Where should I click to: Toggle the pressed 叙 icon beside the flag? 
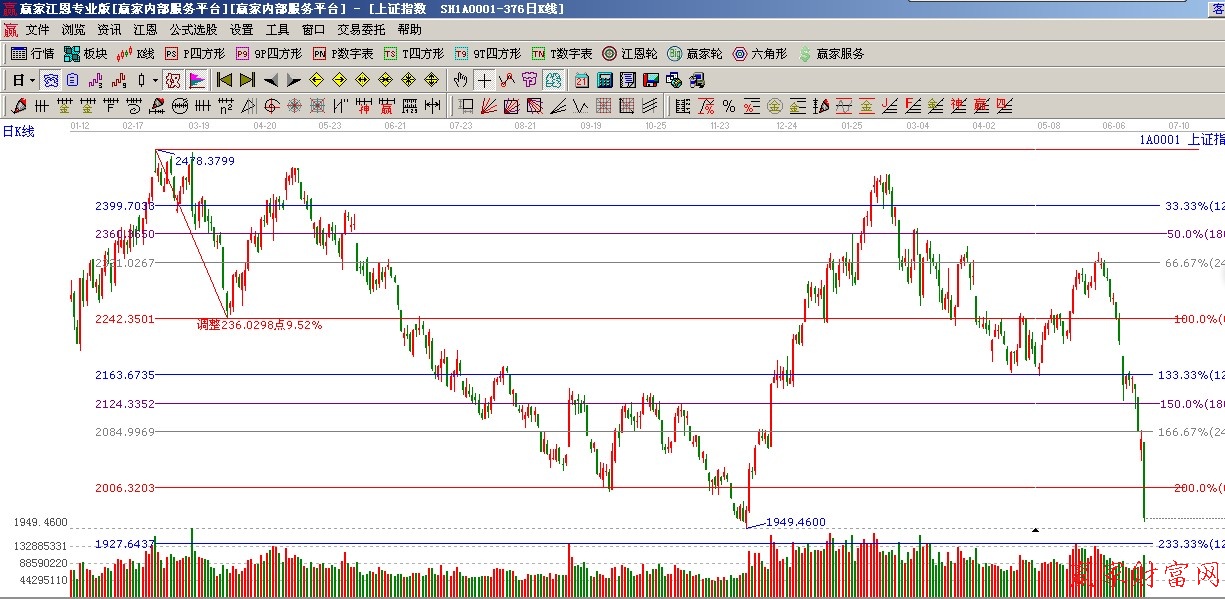click(172, 80)
